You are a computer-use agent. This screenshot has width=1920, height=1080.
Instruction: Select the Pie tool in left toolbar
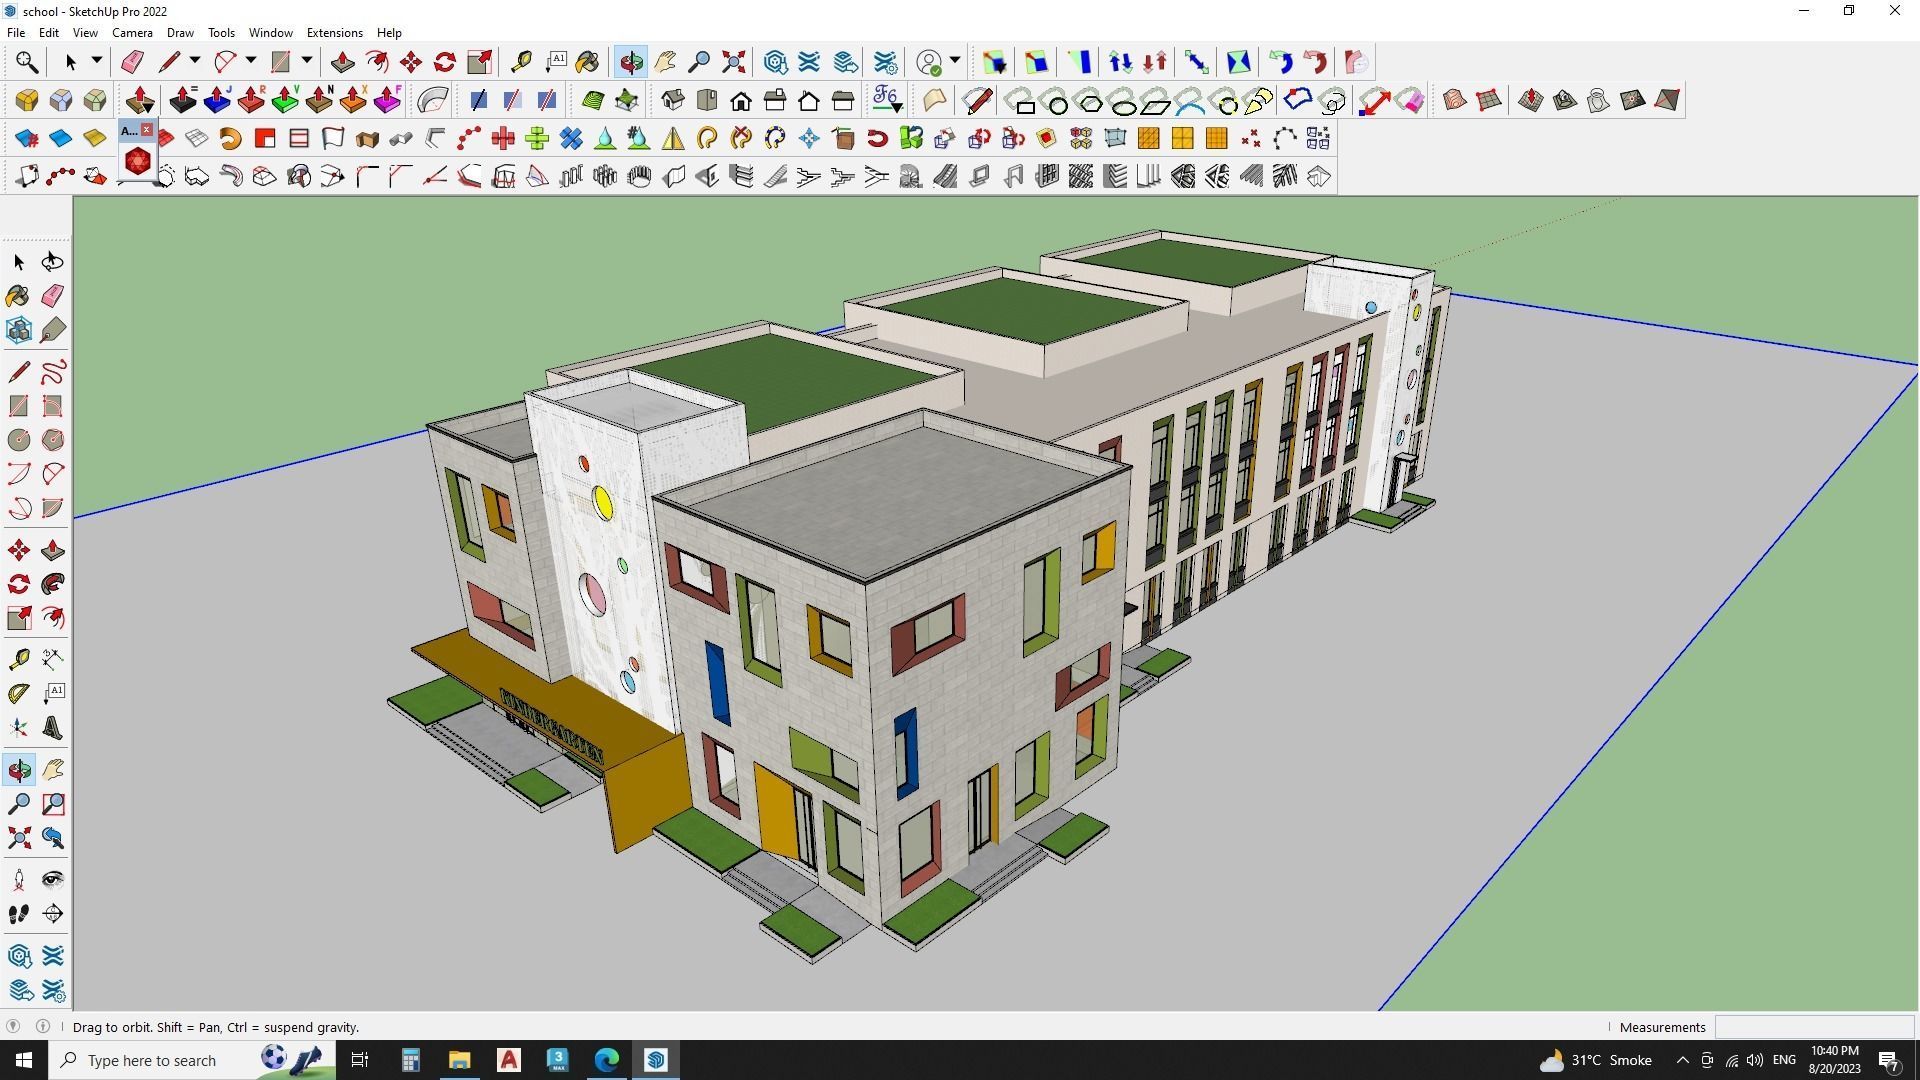pyautogui.click(x=53, y=508)
